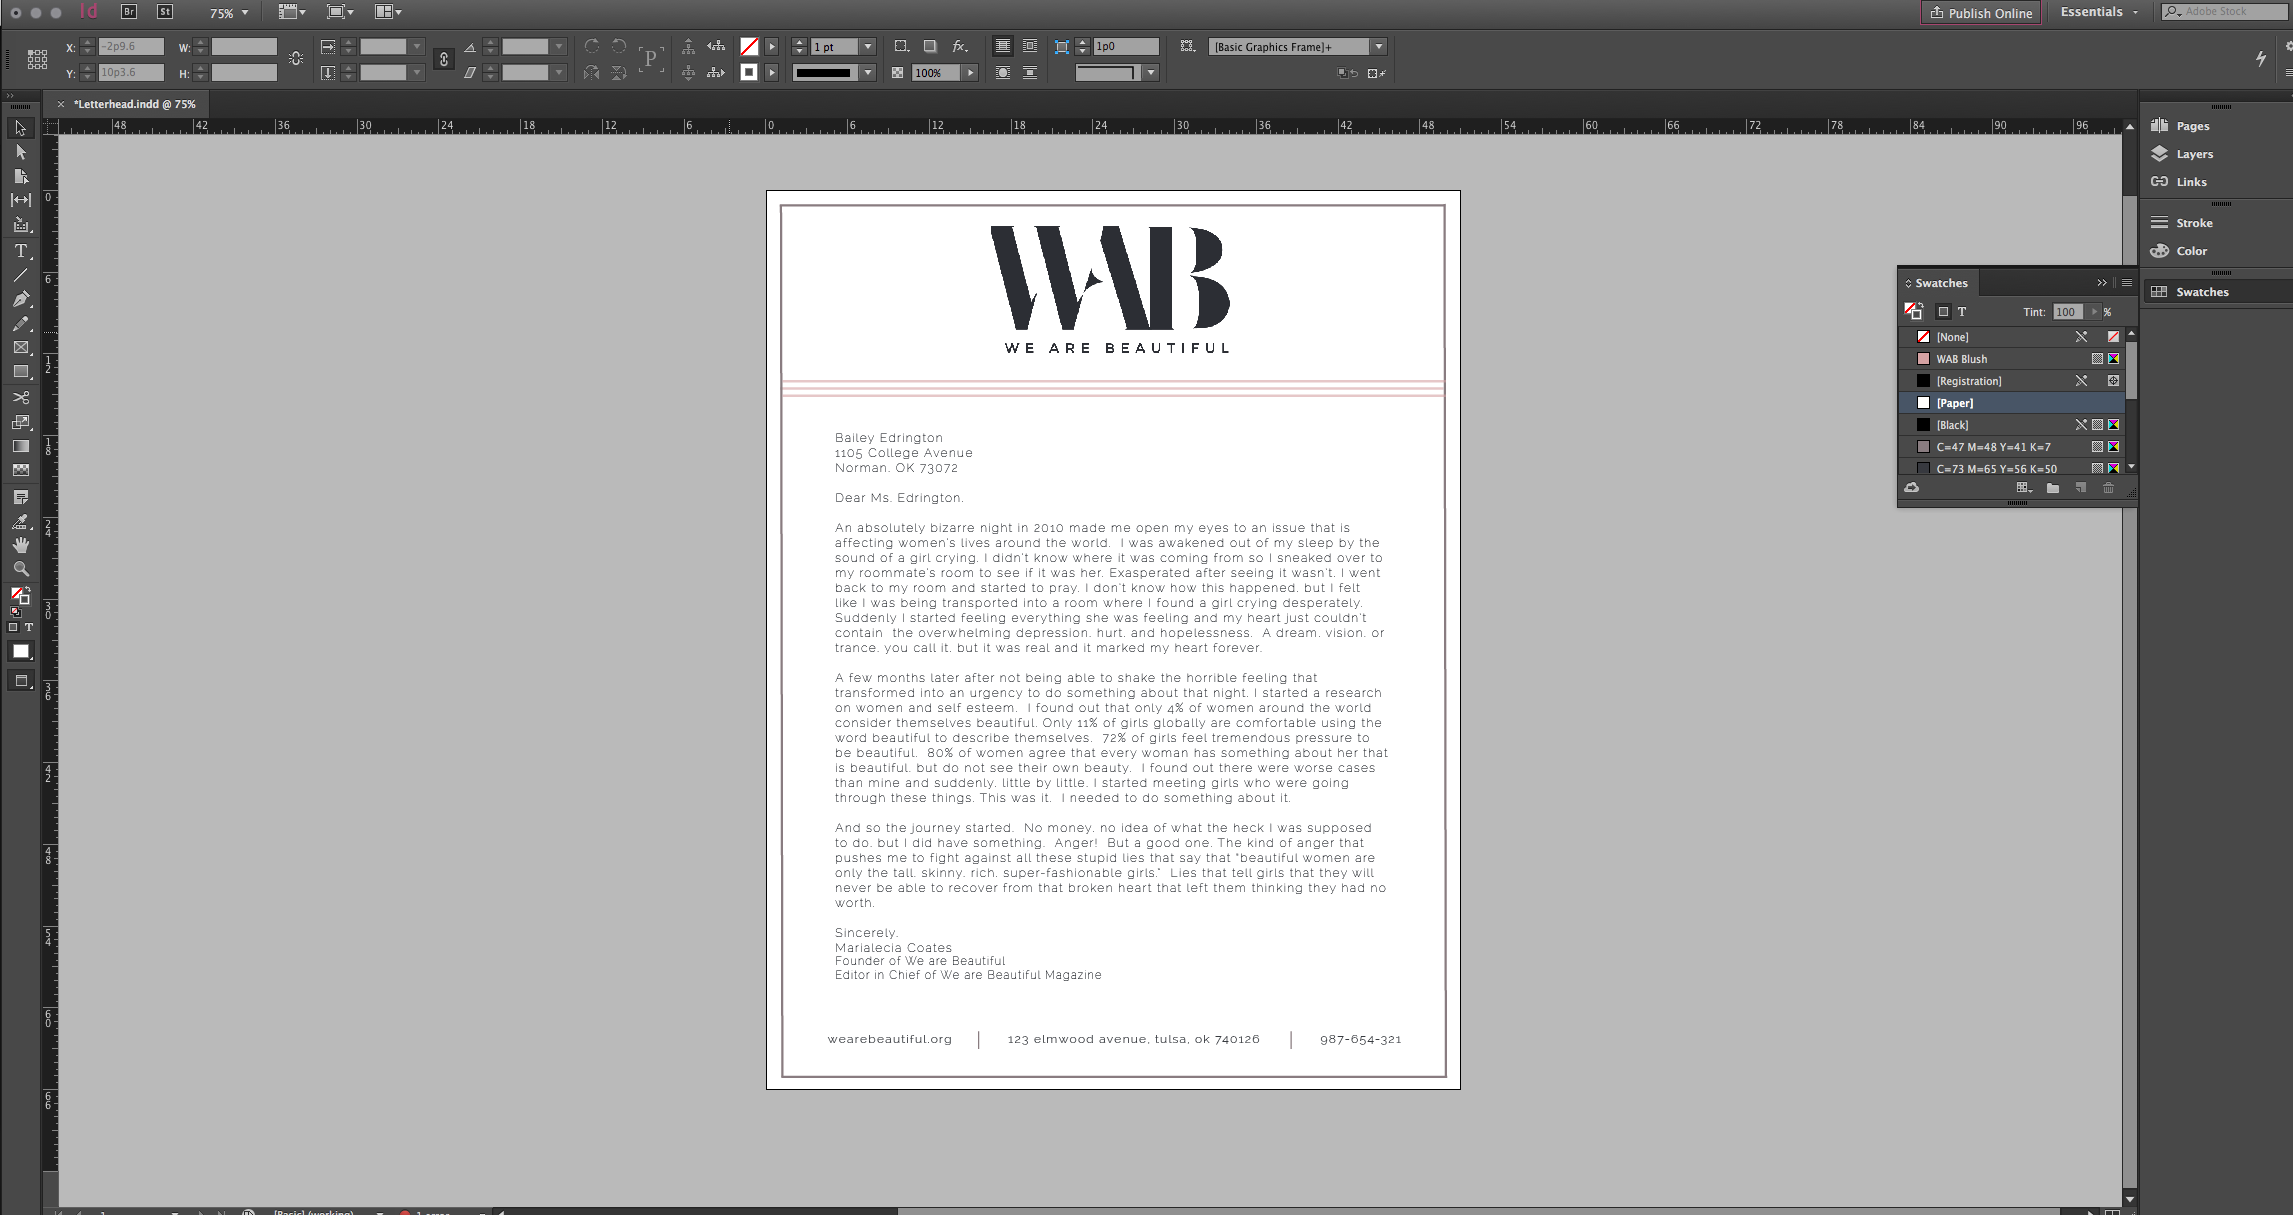The width and height of the screenshot is (2293, 1215).
Task: Open the zoom level 75% dropdown
Action: pos(229,13)
